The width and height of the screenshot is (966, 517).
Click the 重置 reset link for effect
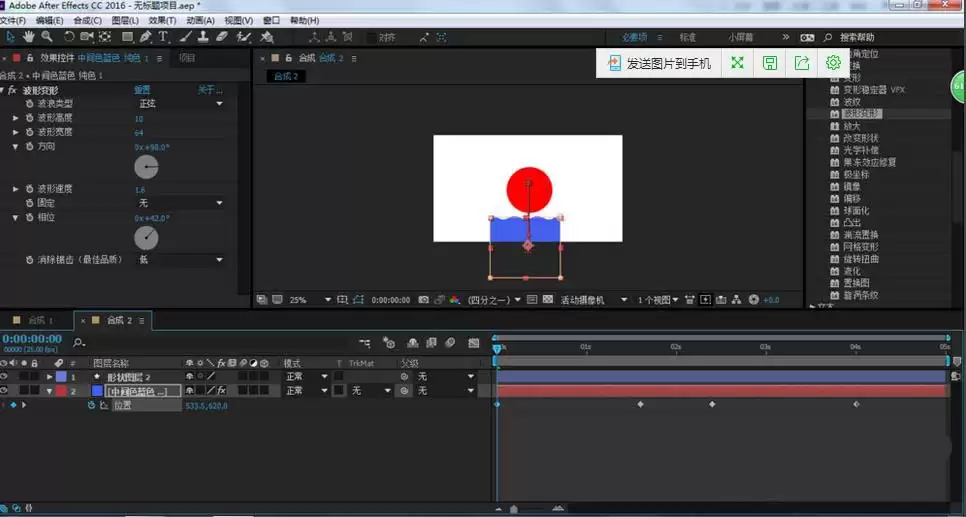pyautogui.click(x=142, y=90)
